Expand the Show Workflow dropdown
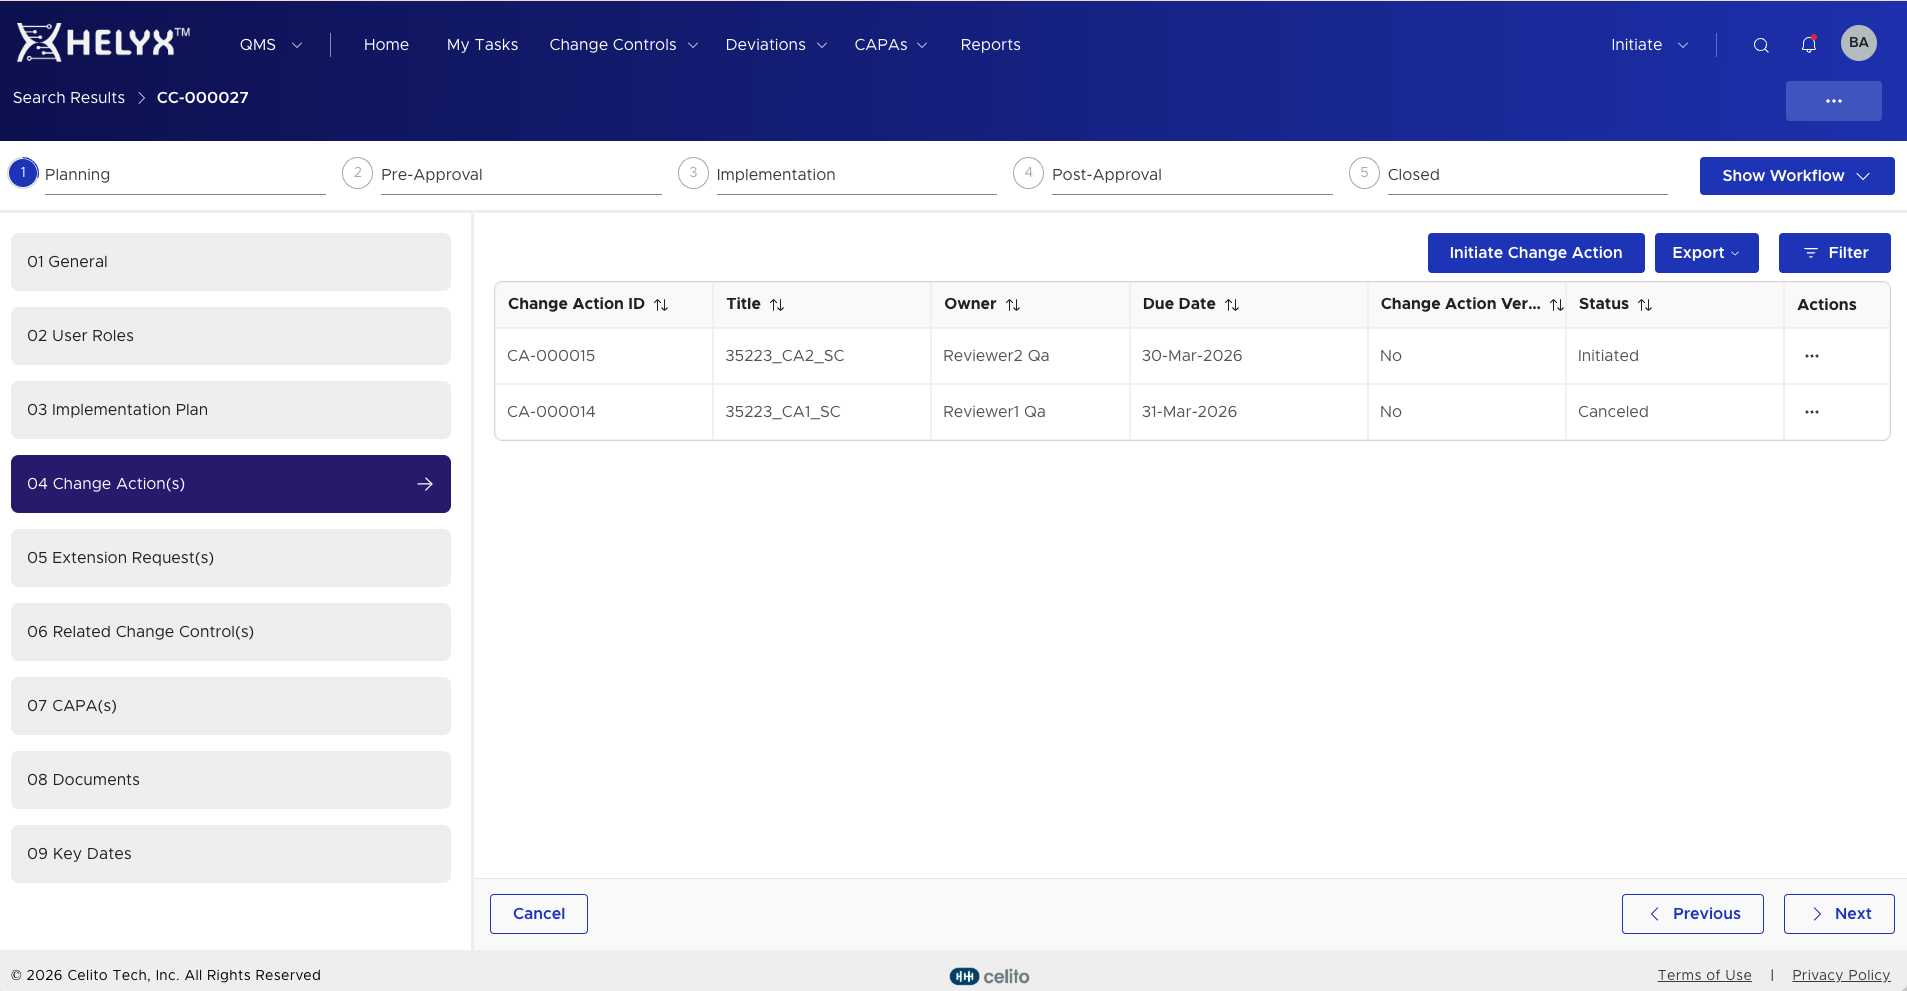1907x991 pixels. pos(1797,176)
